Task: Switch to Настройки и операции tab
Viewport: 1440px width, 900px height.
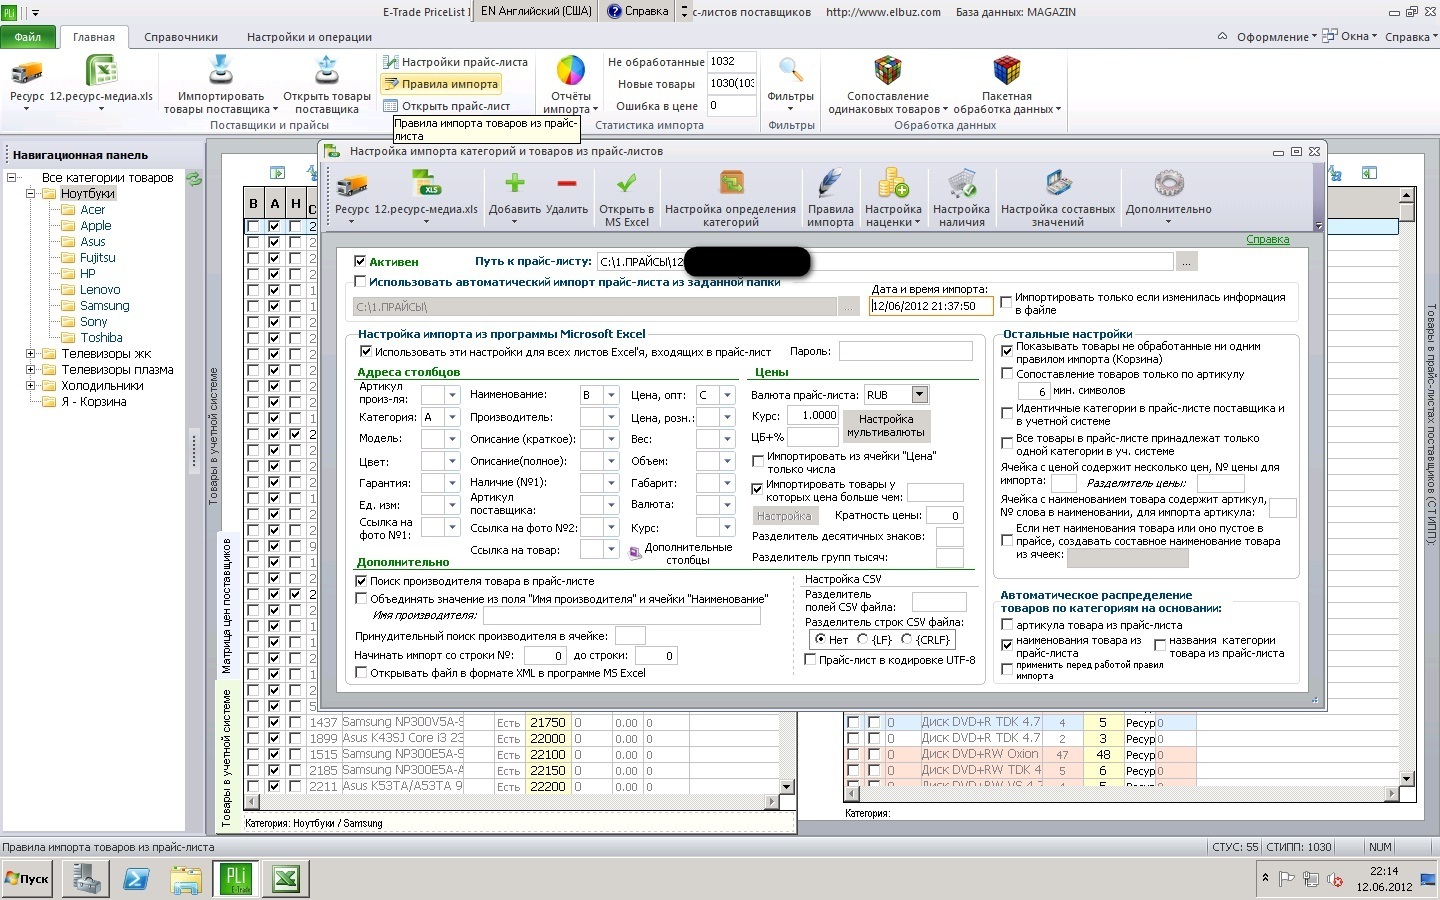Action: (309, 37)
